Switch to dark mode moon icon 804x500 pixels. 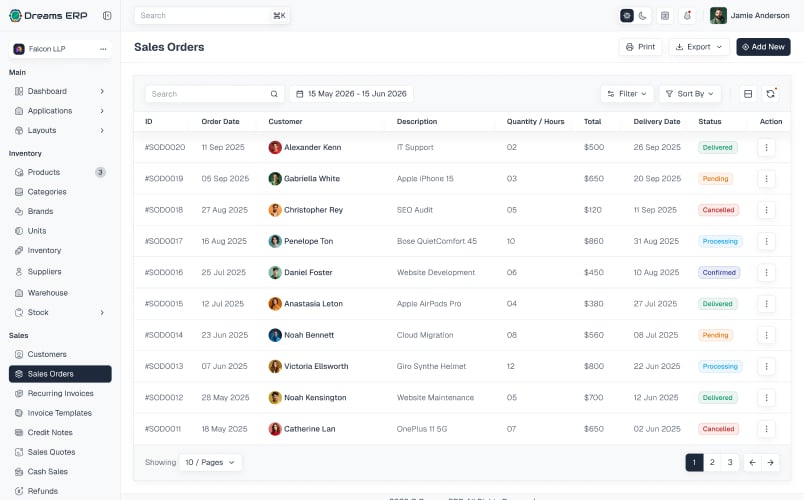tap(642, 16)
